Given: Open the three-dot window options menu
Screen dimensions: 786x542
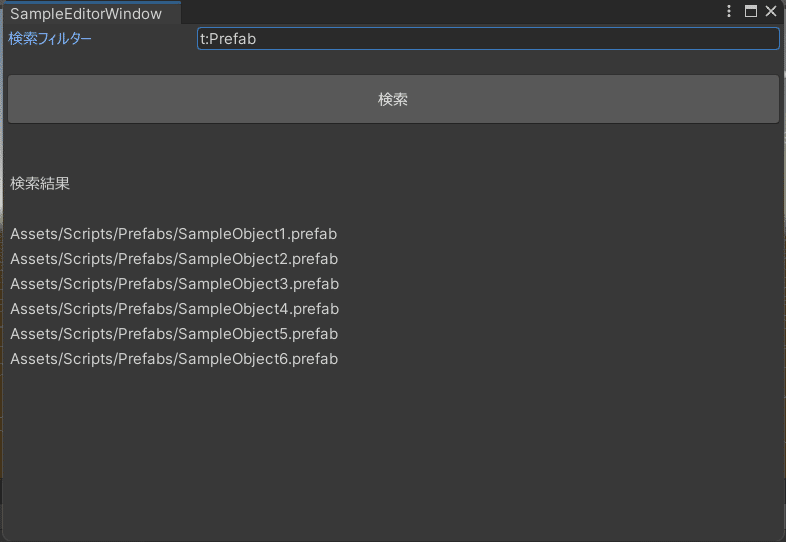Looking at the screenshot, I should coord(730,11).
